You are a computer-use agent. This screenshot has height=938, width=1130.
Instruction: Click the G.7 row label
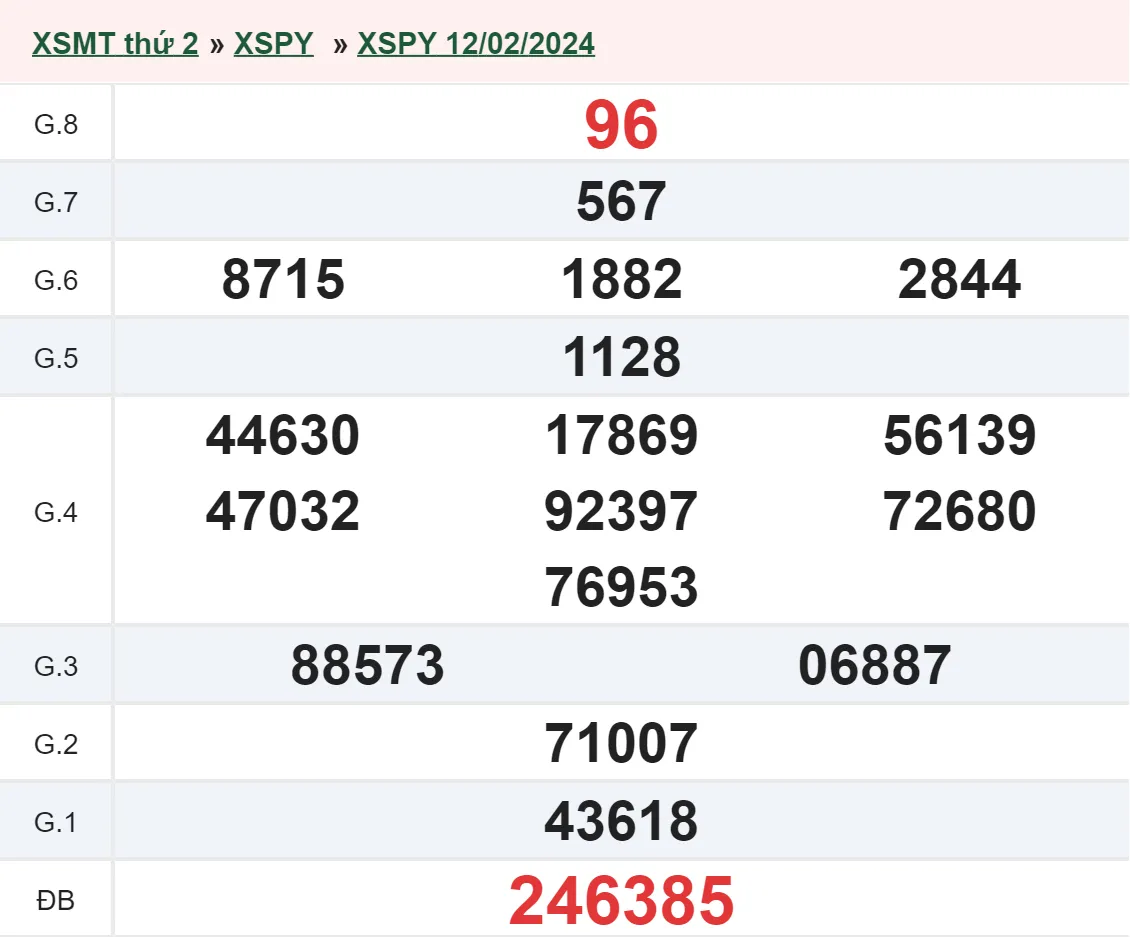tap(56, 202)
